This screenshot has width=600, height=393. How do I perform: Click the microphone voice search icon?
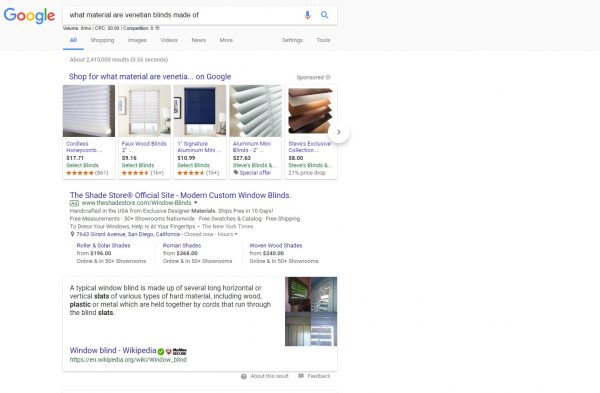tap(307, 15)
